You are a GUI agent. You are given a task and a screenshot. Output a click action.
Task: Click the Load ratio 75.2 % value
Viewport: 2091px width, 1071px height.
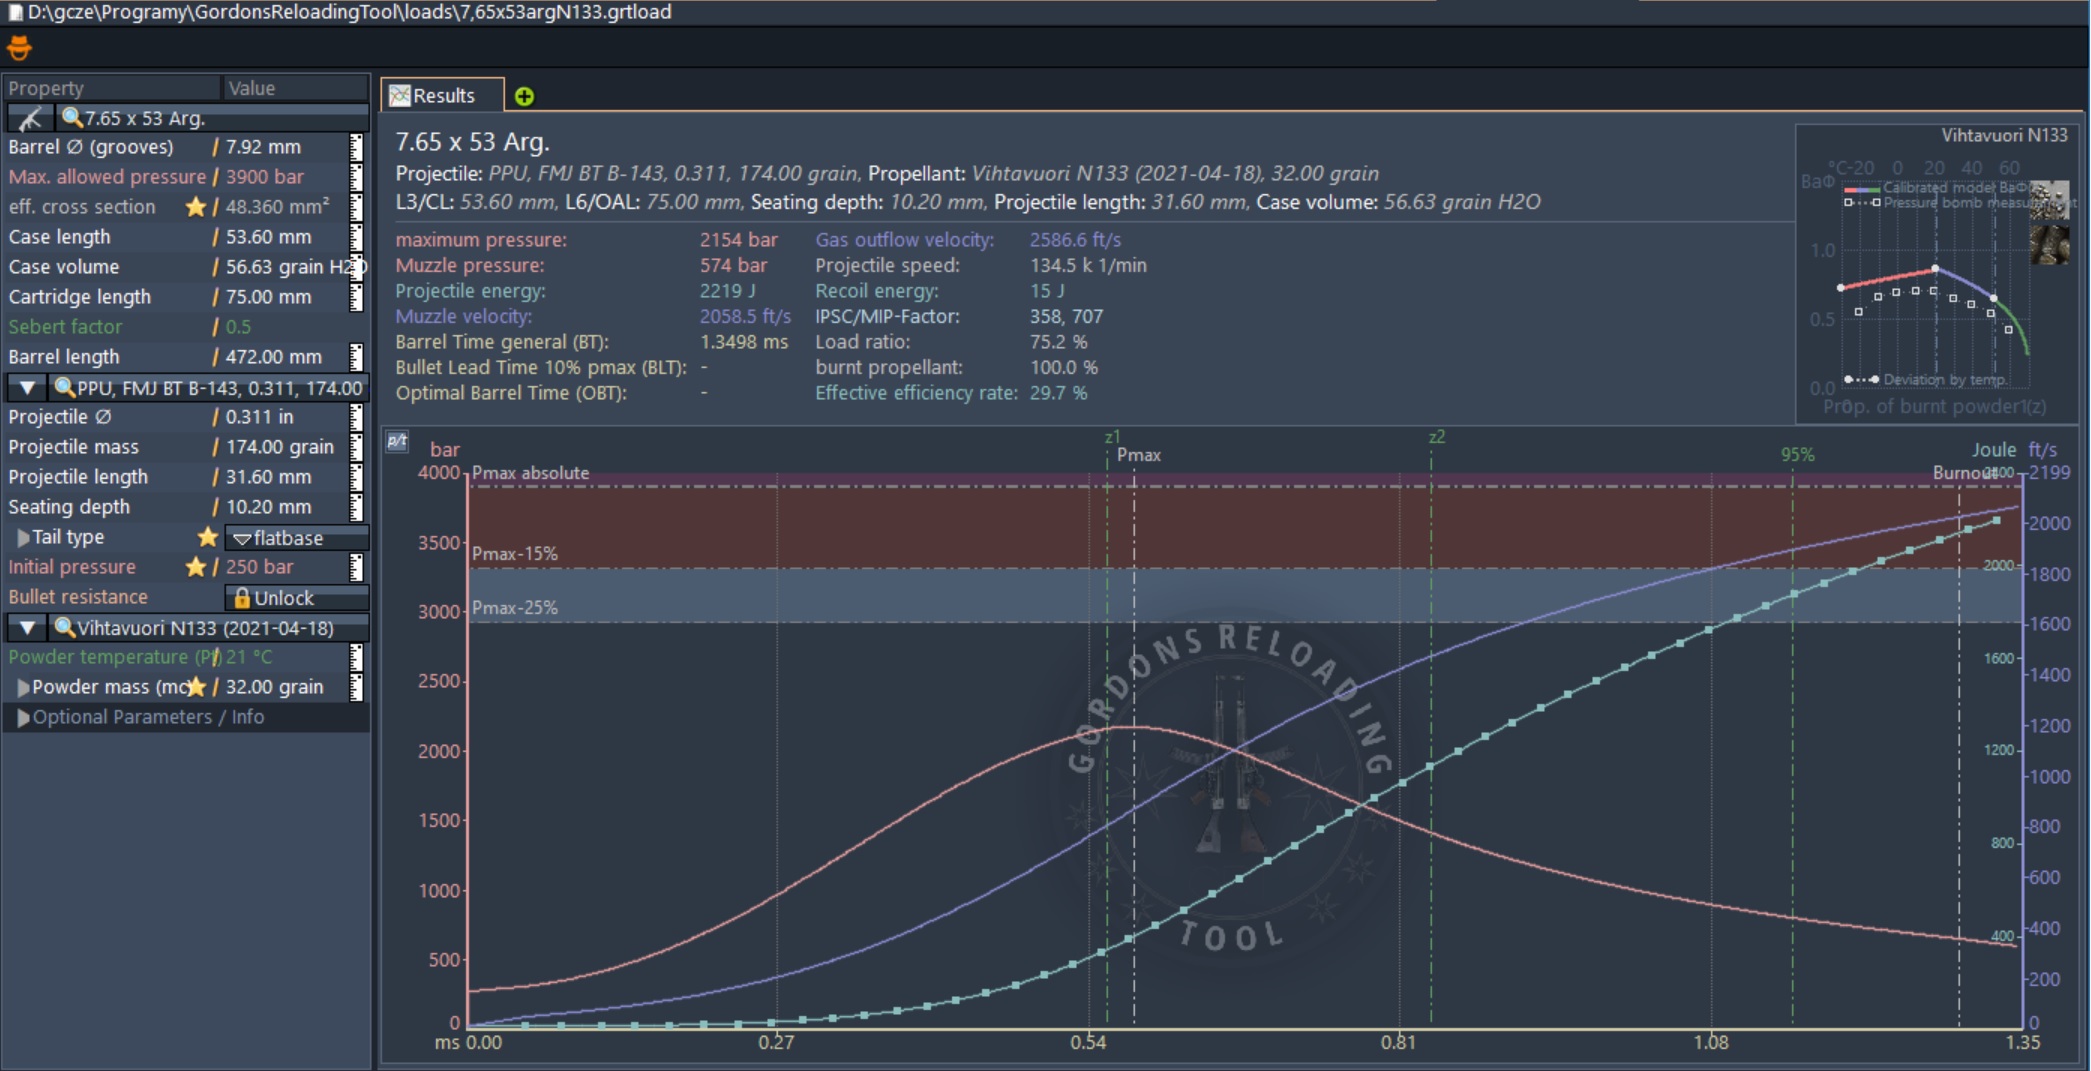pos(1058,342)
